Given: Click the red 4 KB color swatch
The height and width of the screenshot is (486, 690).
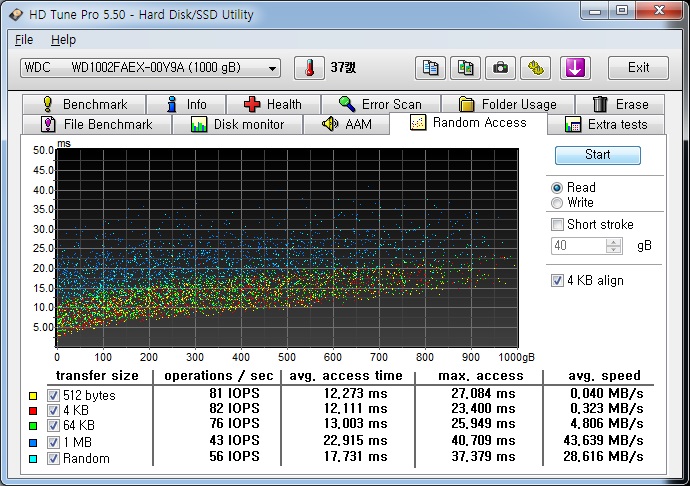Looking at the screenshot, I should (x=33, y=411).
